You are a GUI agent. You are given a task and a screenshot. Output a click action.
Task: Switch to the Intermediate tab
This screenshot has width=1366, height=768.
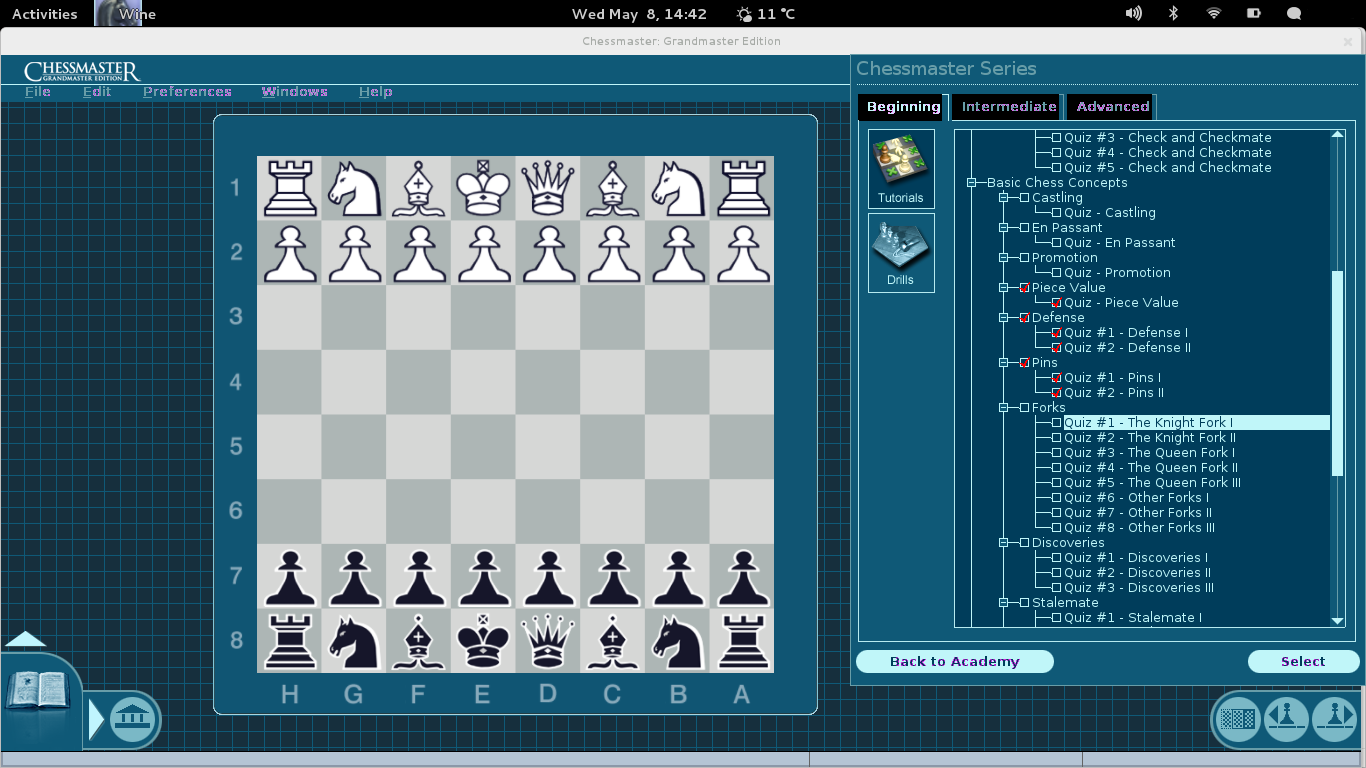click(x=1009, y=106)
